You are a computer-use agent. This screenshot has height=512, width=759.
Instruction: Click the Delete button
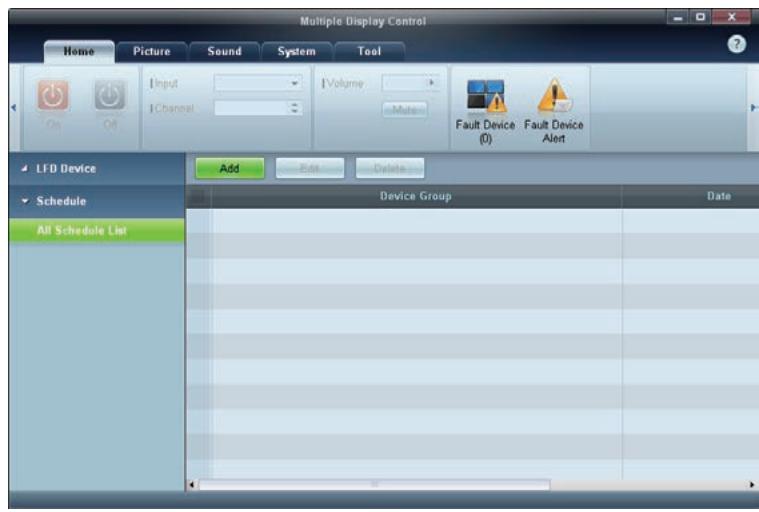pyautogui.click(x=390, y=168)
